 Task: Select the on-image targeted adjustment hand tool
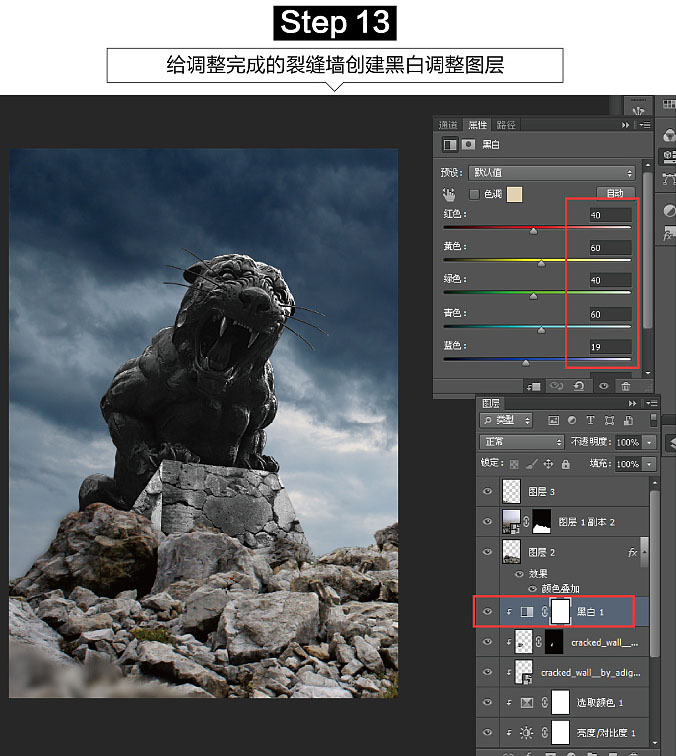pos(449,194)
